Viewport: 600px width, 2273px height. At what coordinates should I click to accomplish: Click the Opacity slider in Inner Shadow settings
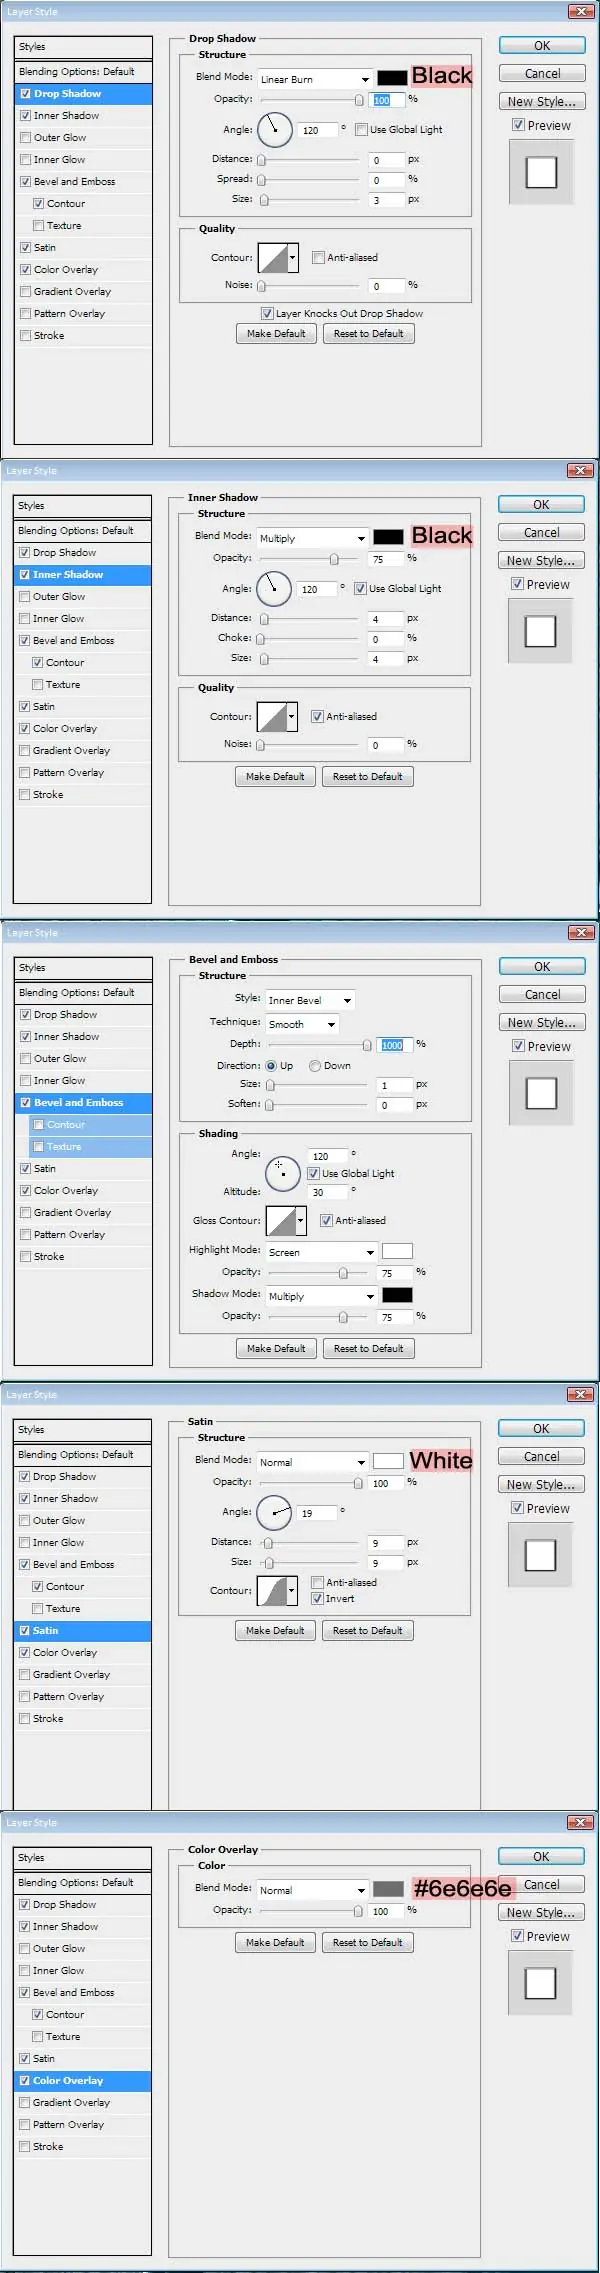pyautogui.click(x=310, y=559)
